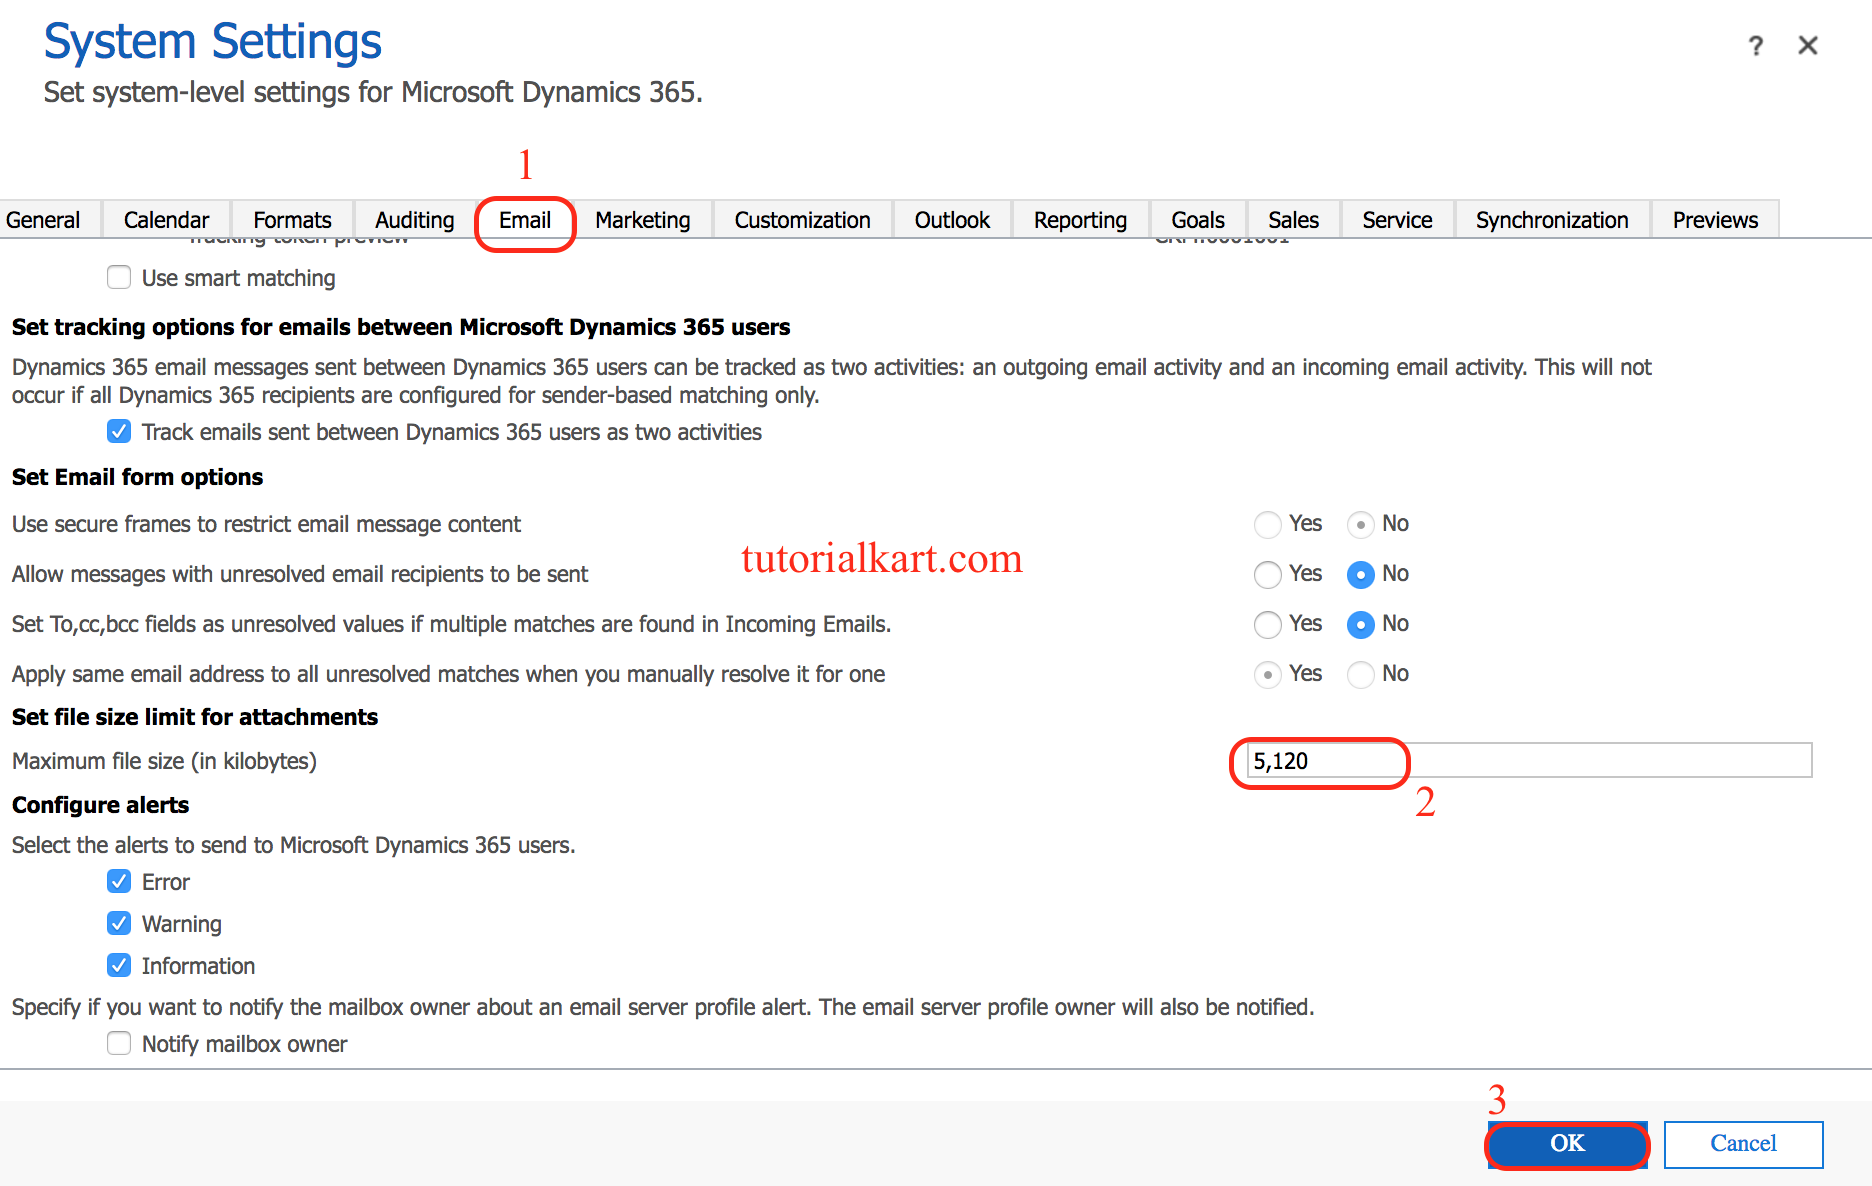The width and height of the screenshot is (1872, 1186).
Task: Open the Previews tab
Action: 1714,219
